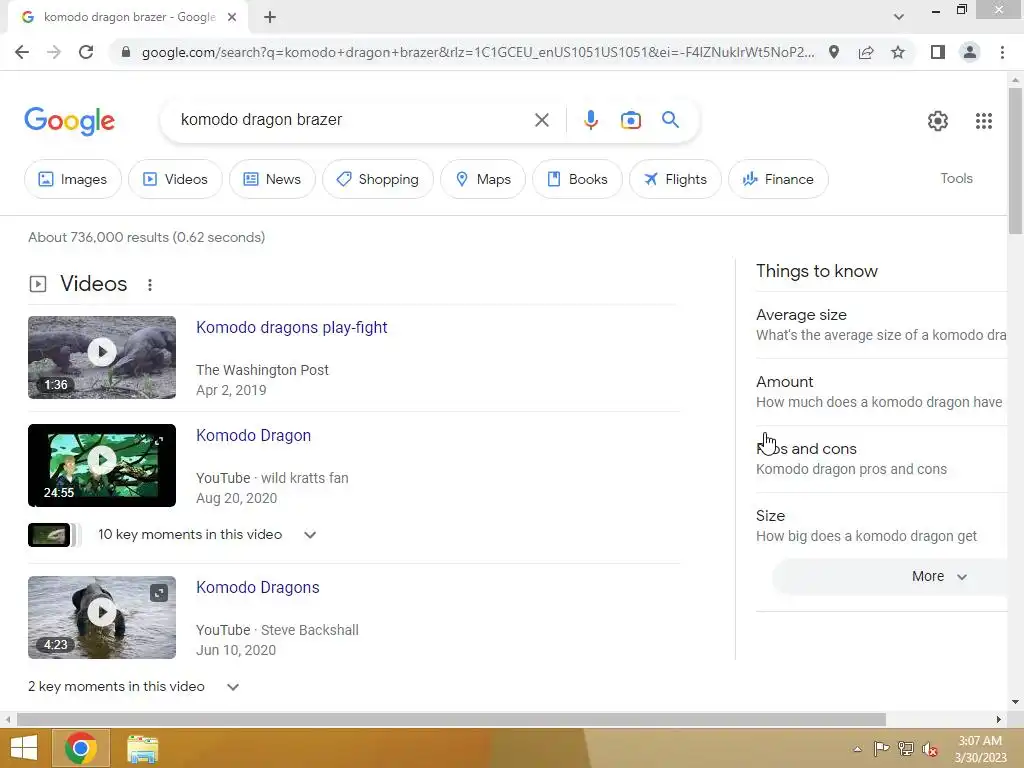This screenshot has height=768, width=1024.
Task: Select the Images filter tab
Action: click(72, 179)
